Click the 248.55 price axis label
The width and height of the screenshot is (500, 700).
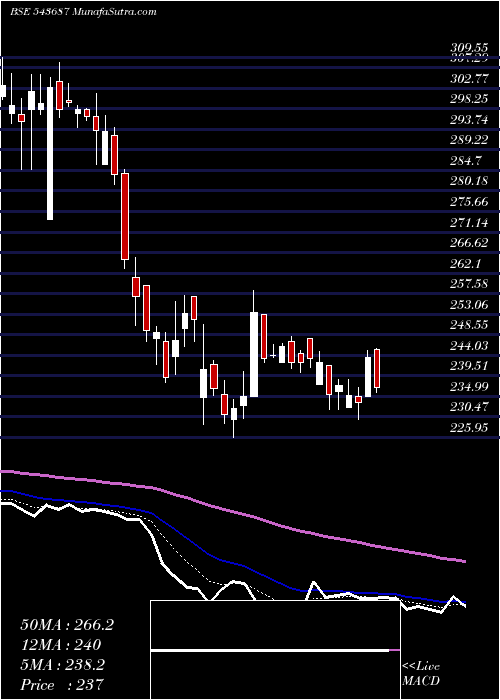(469, 325)
